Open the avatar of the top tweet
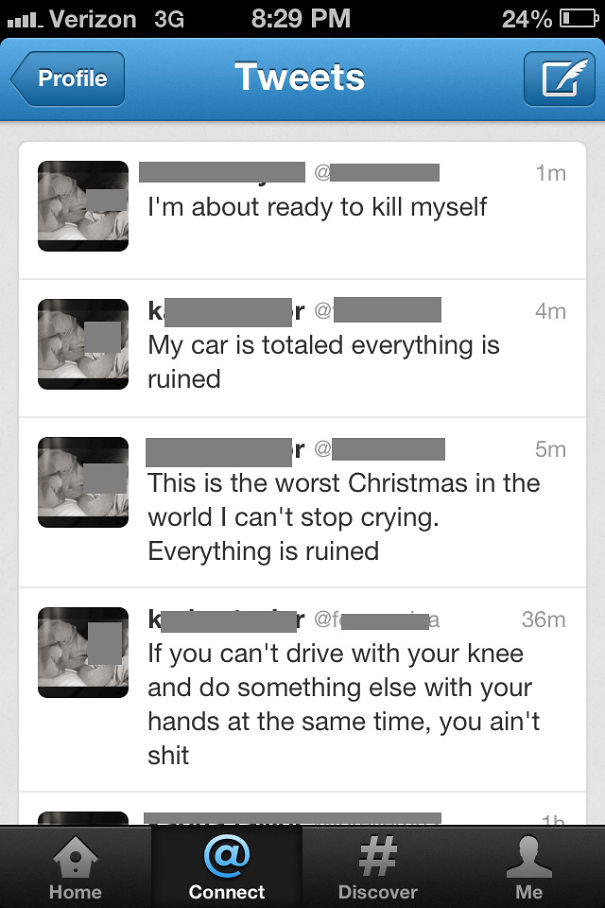The image size is (605, 908). pos(82,206)
